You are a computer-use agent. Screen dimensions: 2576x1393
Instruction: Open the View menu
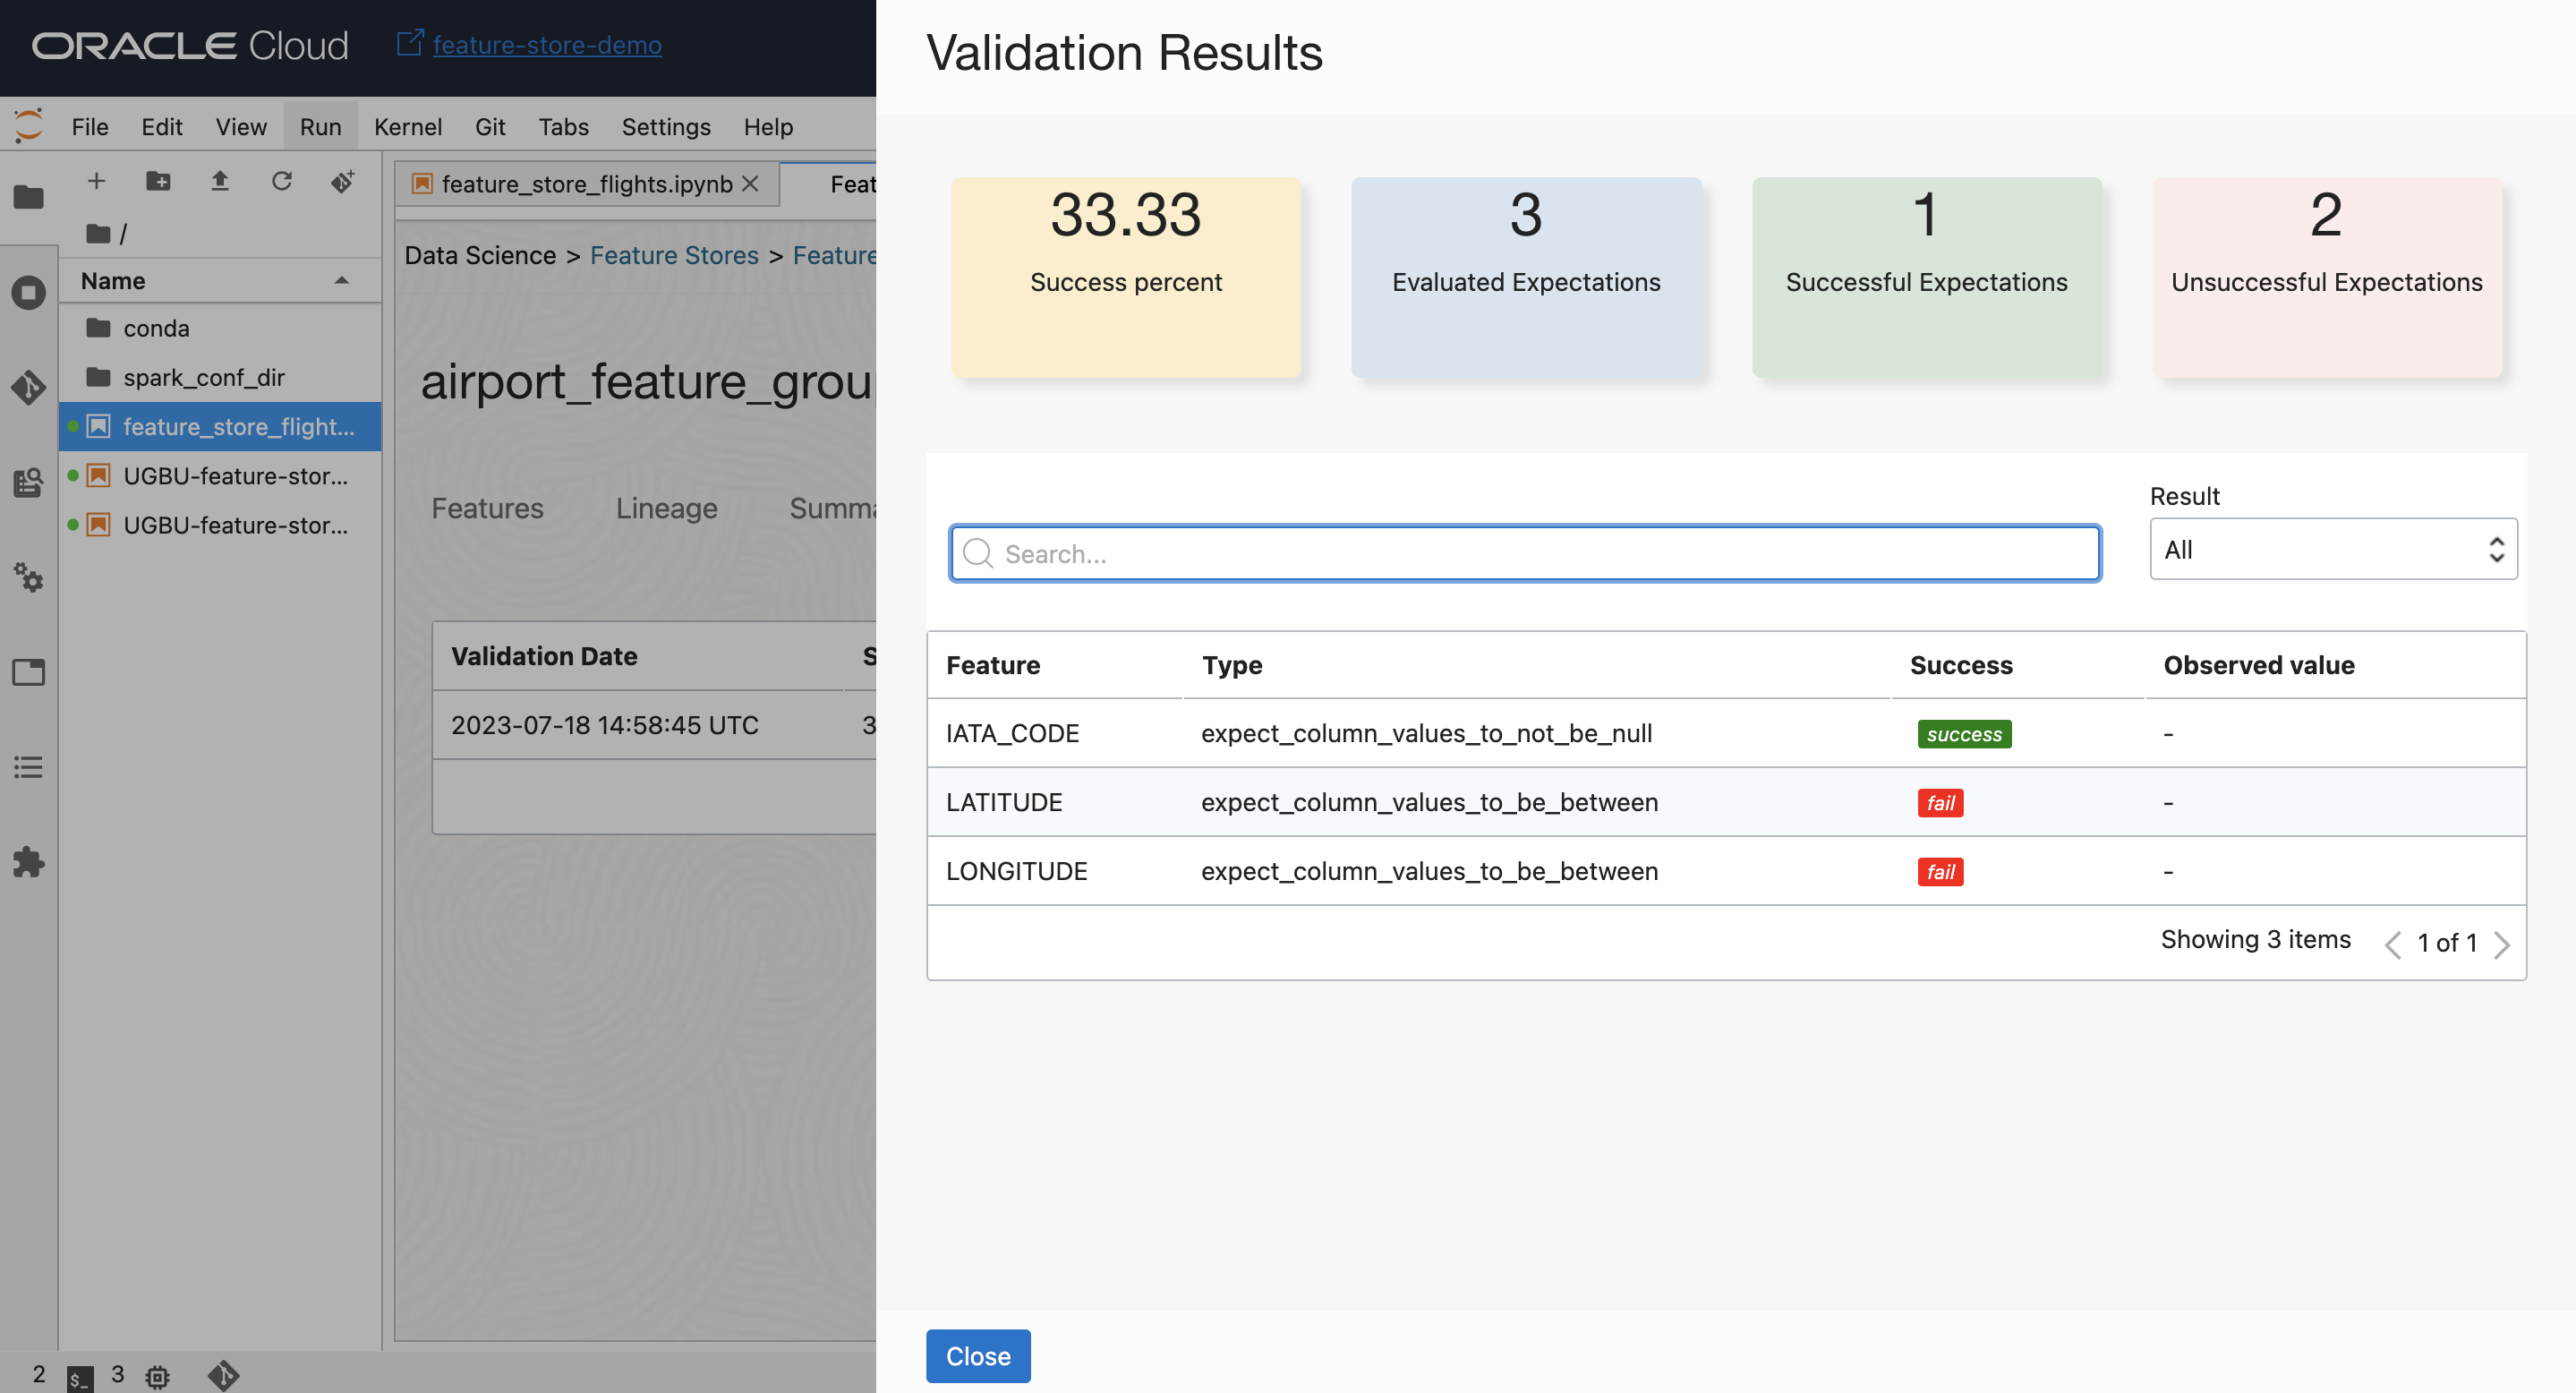(241, 127)
